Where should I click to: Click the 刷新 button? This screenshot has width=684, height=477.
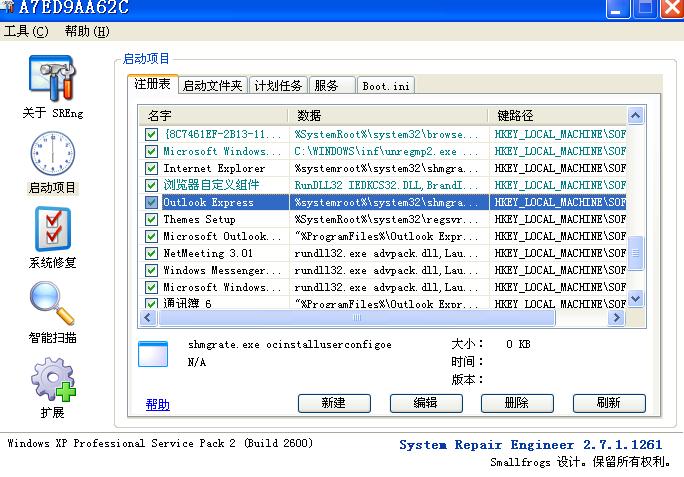click(609, 403)
